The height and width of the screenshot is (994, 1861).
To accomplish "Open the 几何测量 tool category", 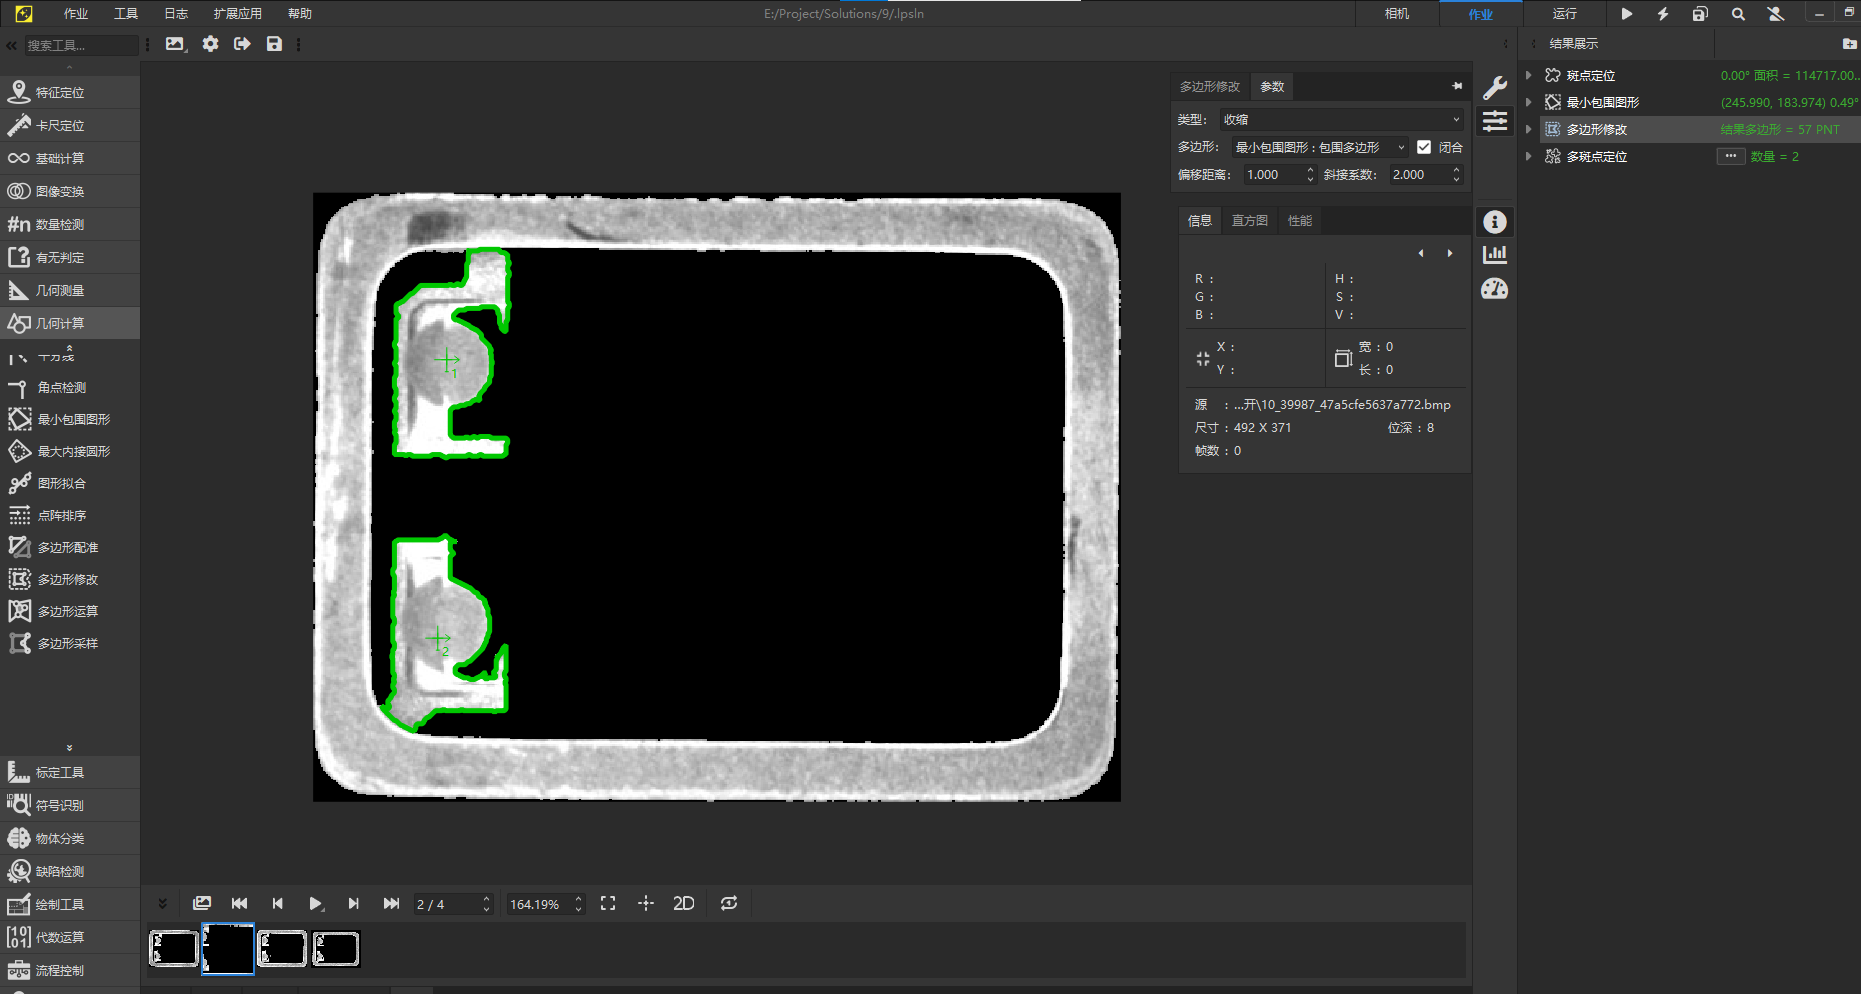I will click(60, 291).
